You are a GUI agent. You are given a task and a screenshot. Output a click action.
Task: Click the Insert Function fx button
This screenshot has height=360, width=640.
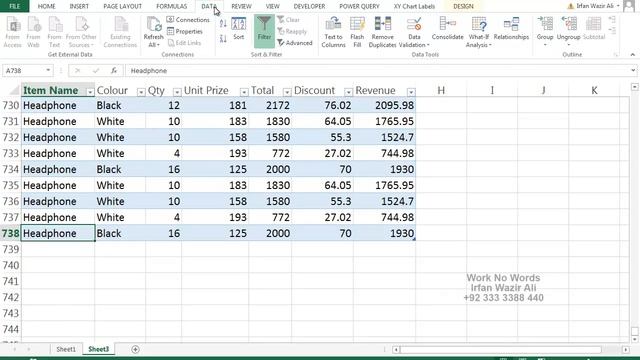click(x=114, y=71)
